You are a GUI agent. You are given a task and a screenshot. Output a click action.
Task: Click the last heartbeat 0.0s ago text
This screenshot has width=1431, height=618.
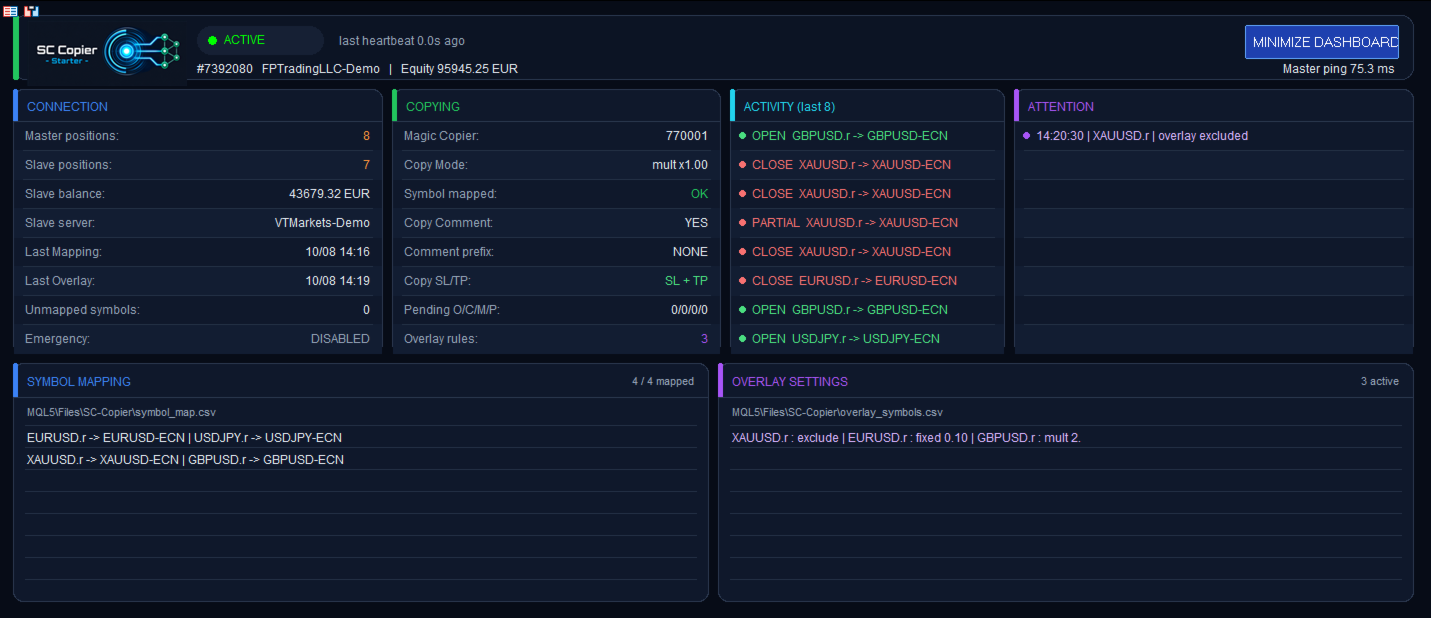tap(402, 41)
